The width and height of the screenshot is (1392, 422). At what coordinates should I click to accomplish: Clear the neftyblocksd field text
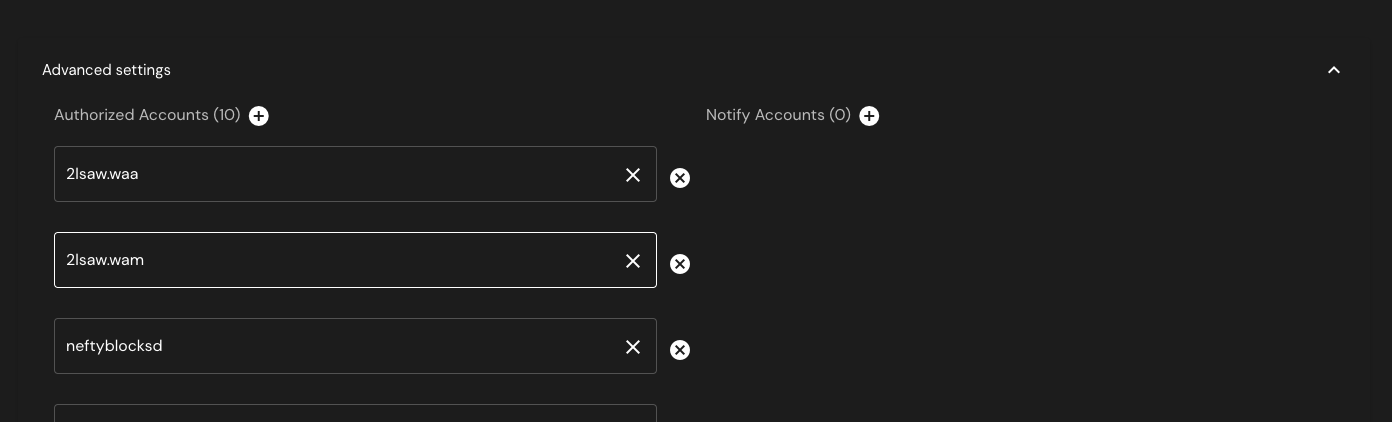(633, 347)
